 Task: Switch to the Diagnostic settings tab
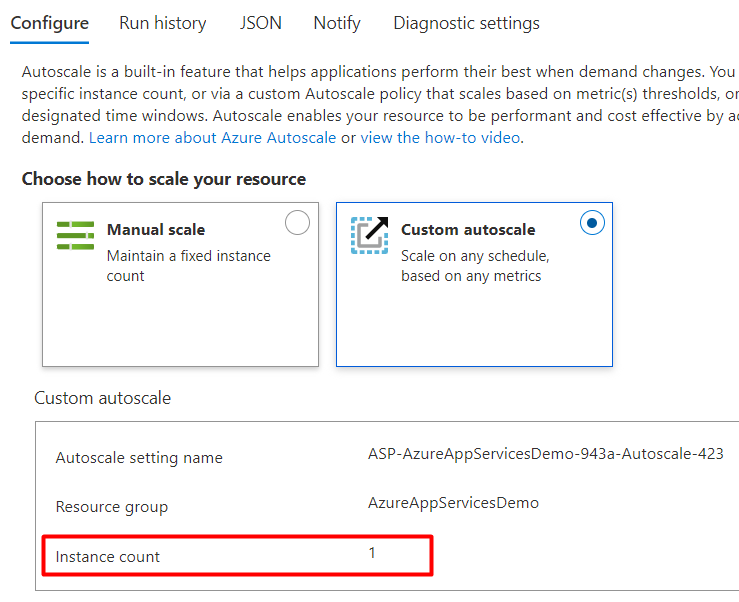pos(466,23)
